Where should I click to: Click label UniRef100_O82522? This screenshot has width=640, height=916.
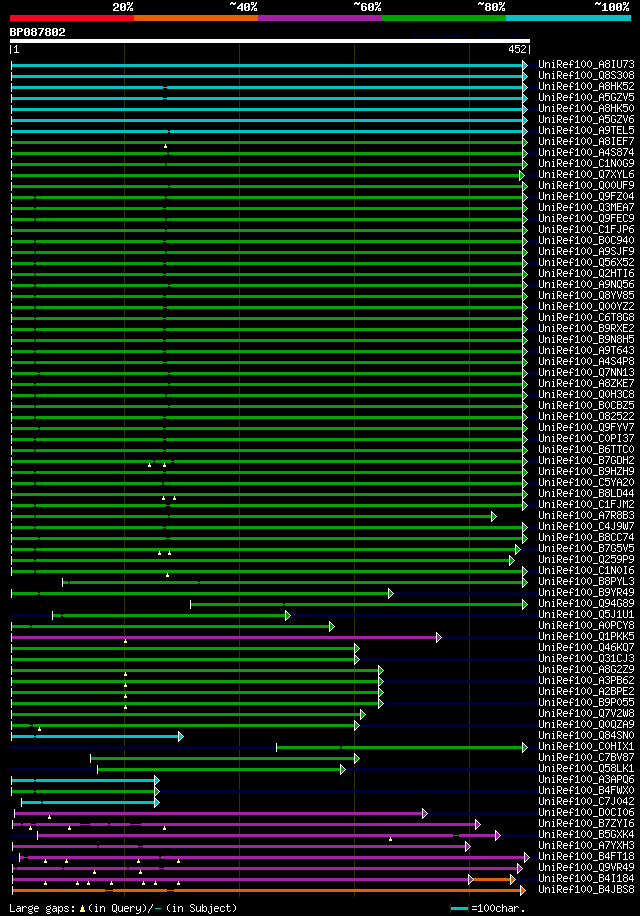pos(586,417)
